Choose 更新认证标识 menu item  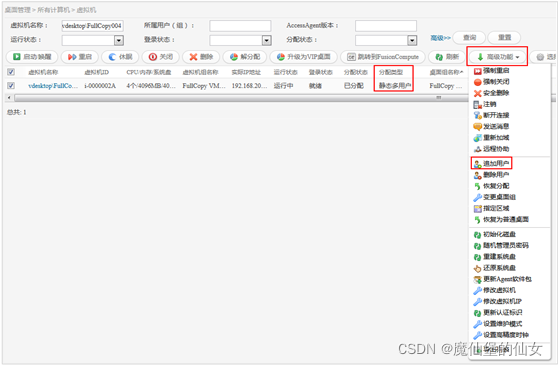tap(498, 313)
